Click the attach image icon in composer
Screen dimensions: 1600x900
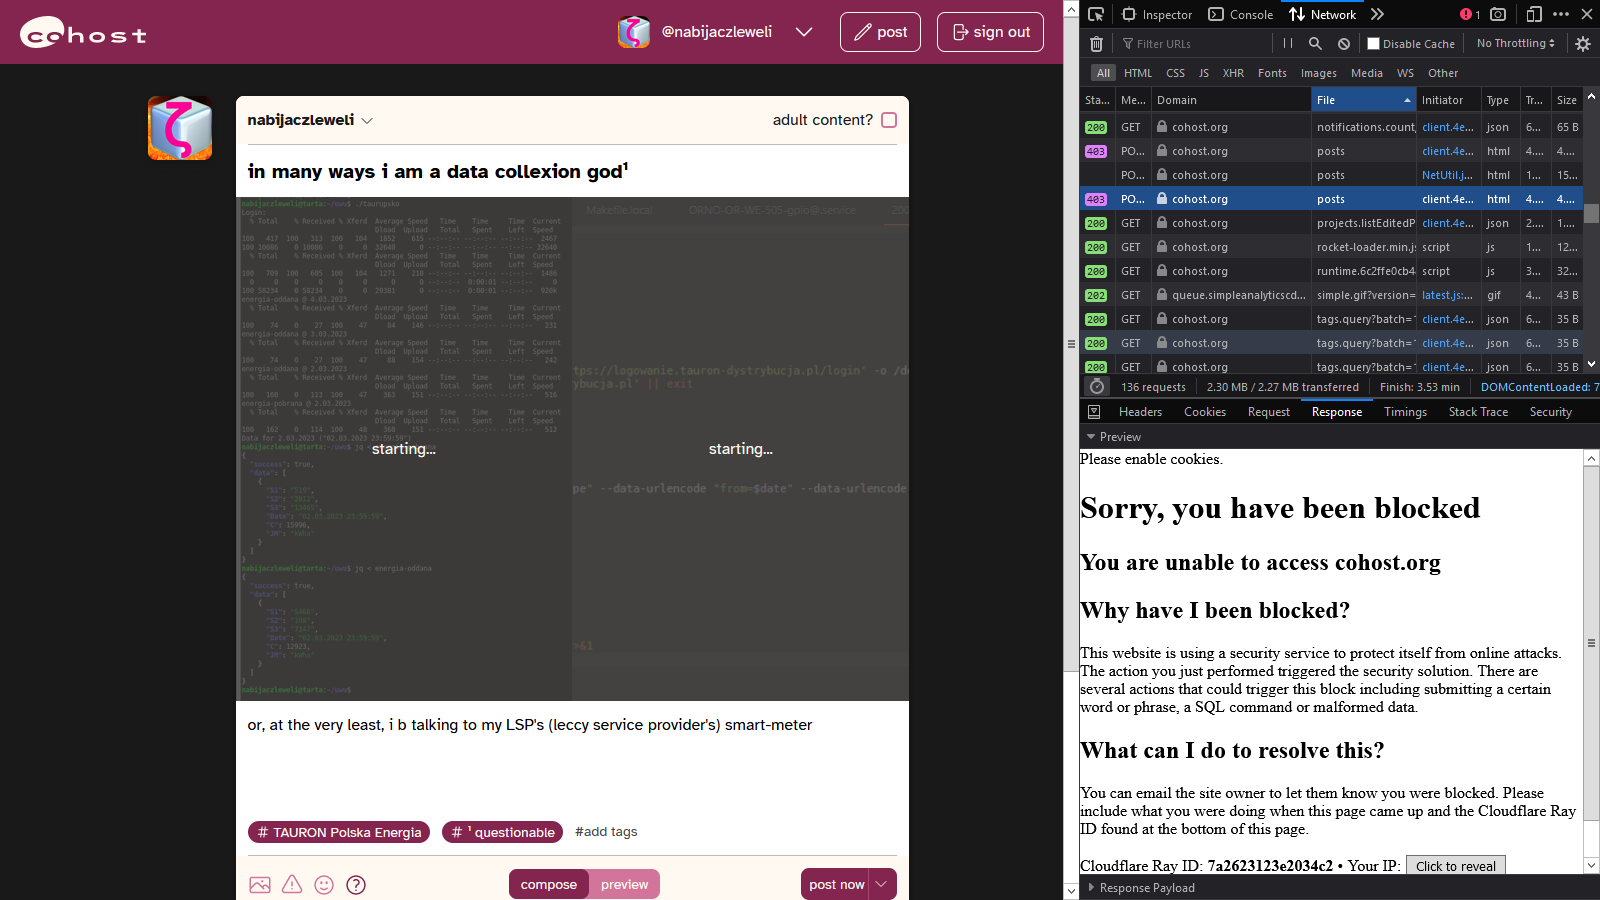point(260,884)
